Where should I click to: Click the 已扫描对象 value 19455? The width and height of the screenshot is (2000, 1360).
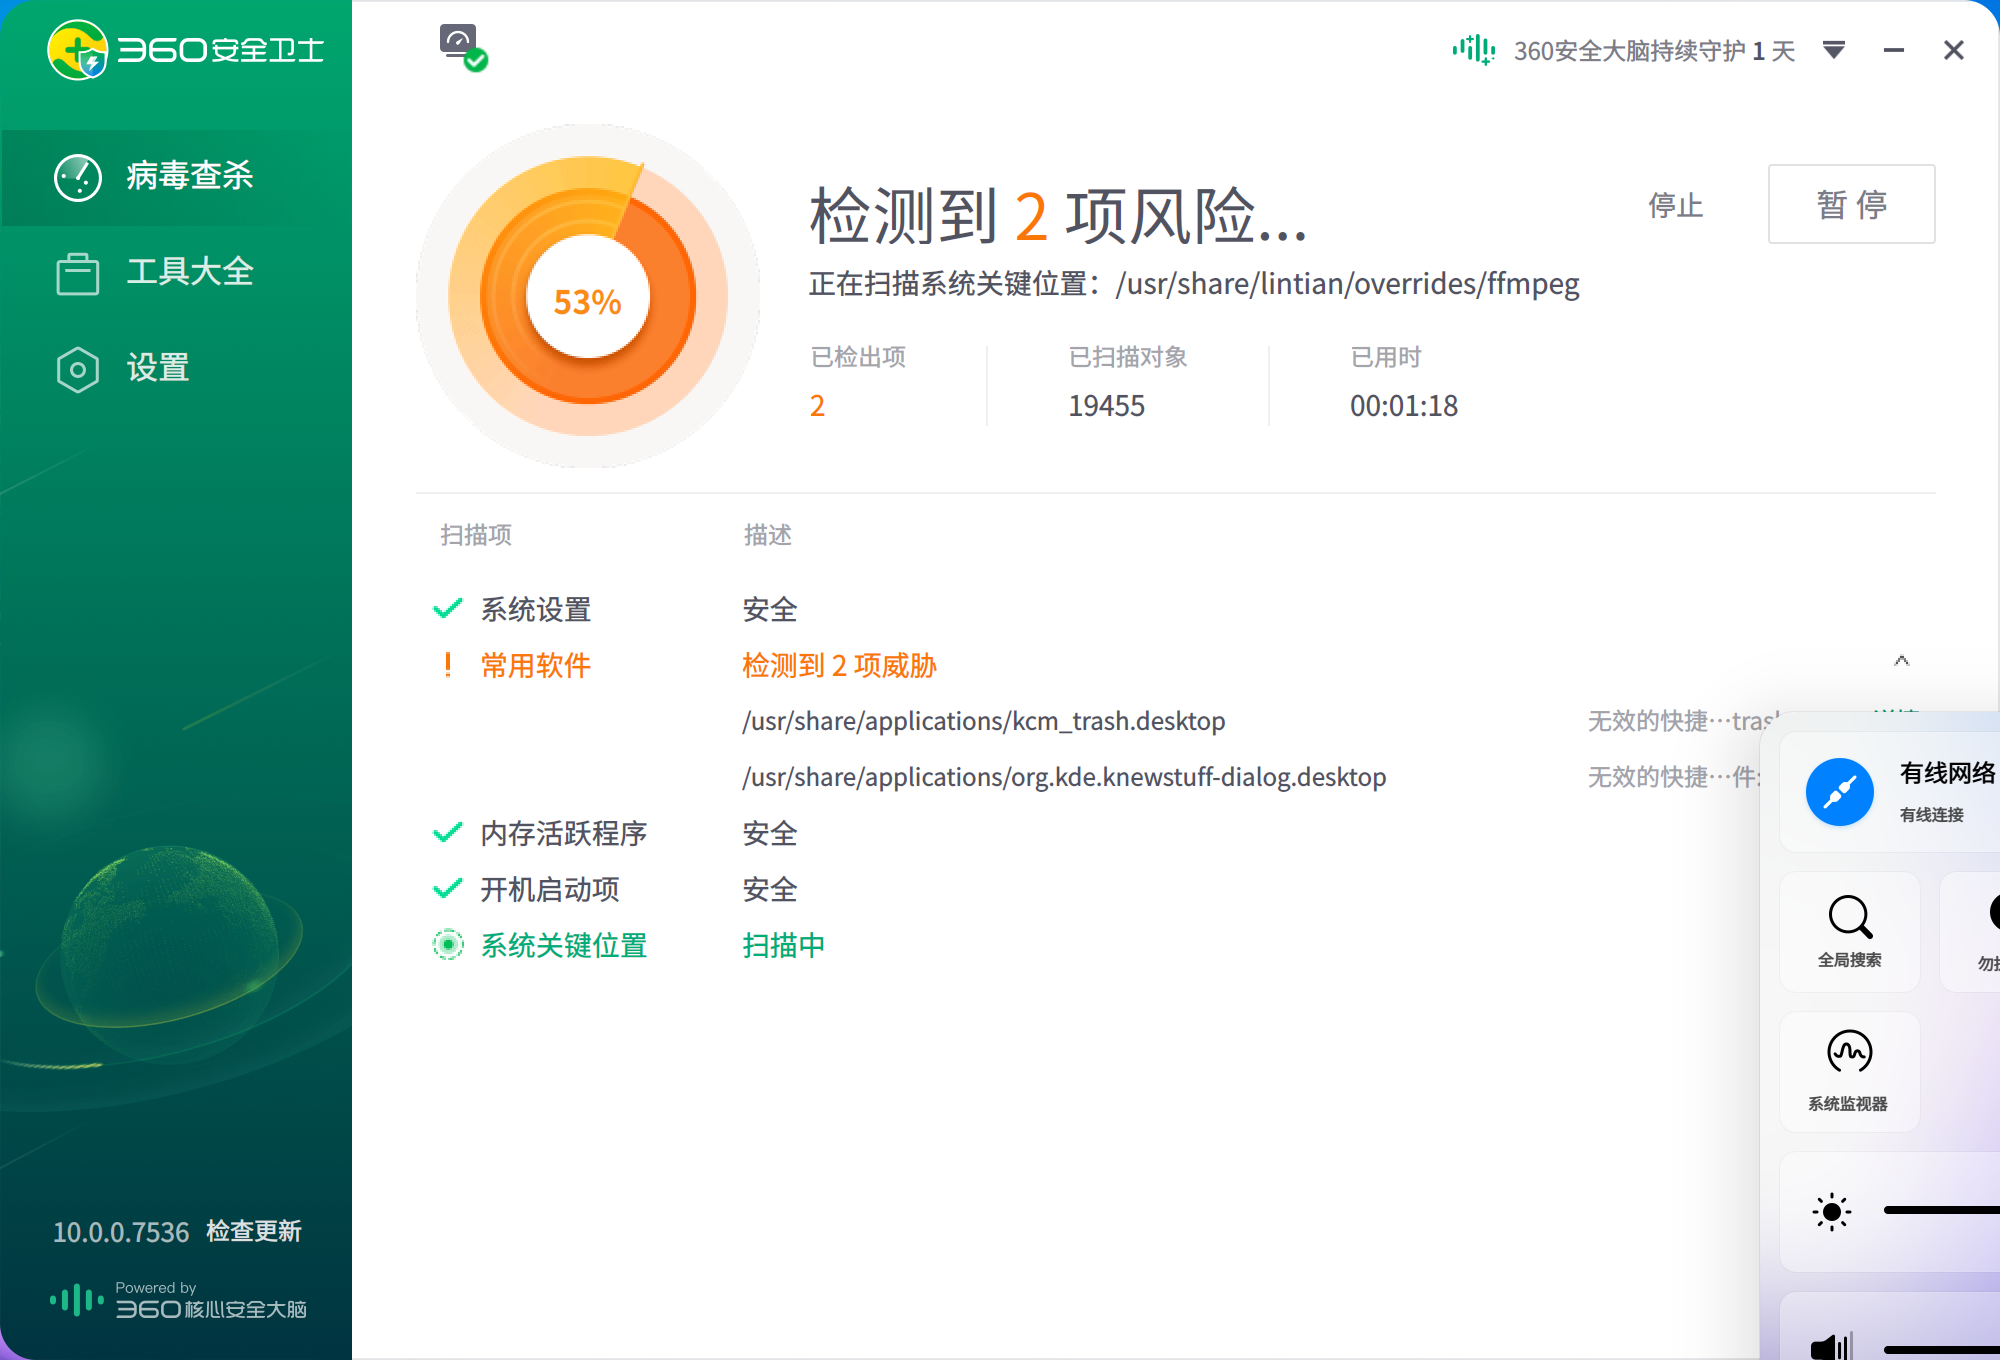(x=1106, y=405)
